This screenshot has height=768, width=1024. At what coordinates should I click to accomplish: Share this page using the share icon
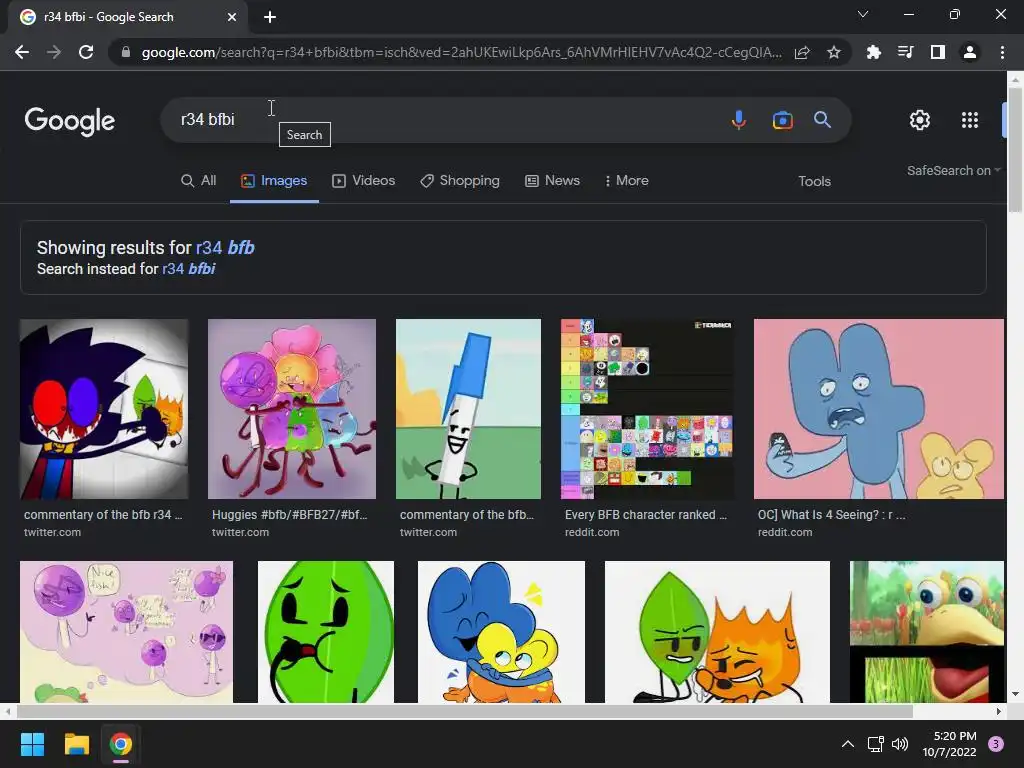pyautogui.click(x=802, y=52)
